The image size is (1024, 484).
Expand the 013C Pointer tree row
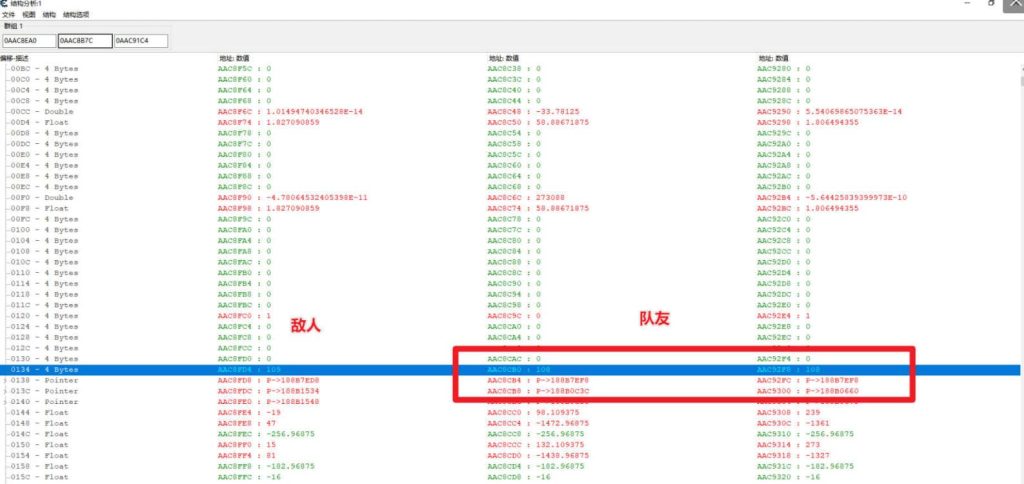(5, 392)
